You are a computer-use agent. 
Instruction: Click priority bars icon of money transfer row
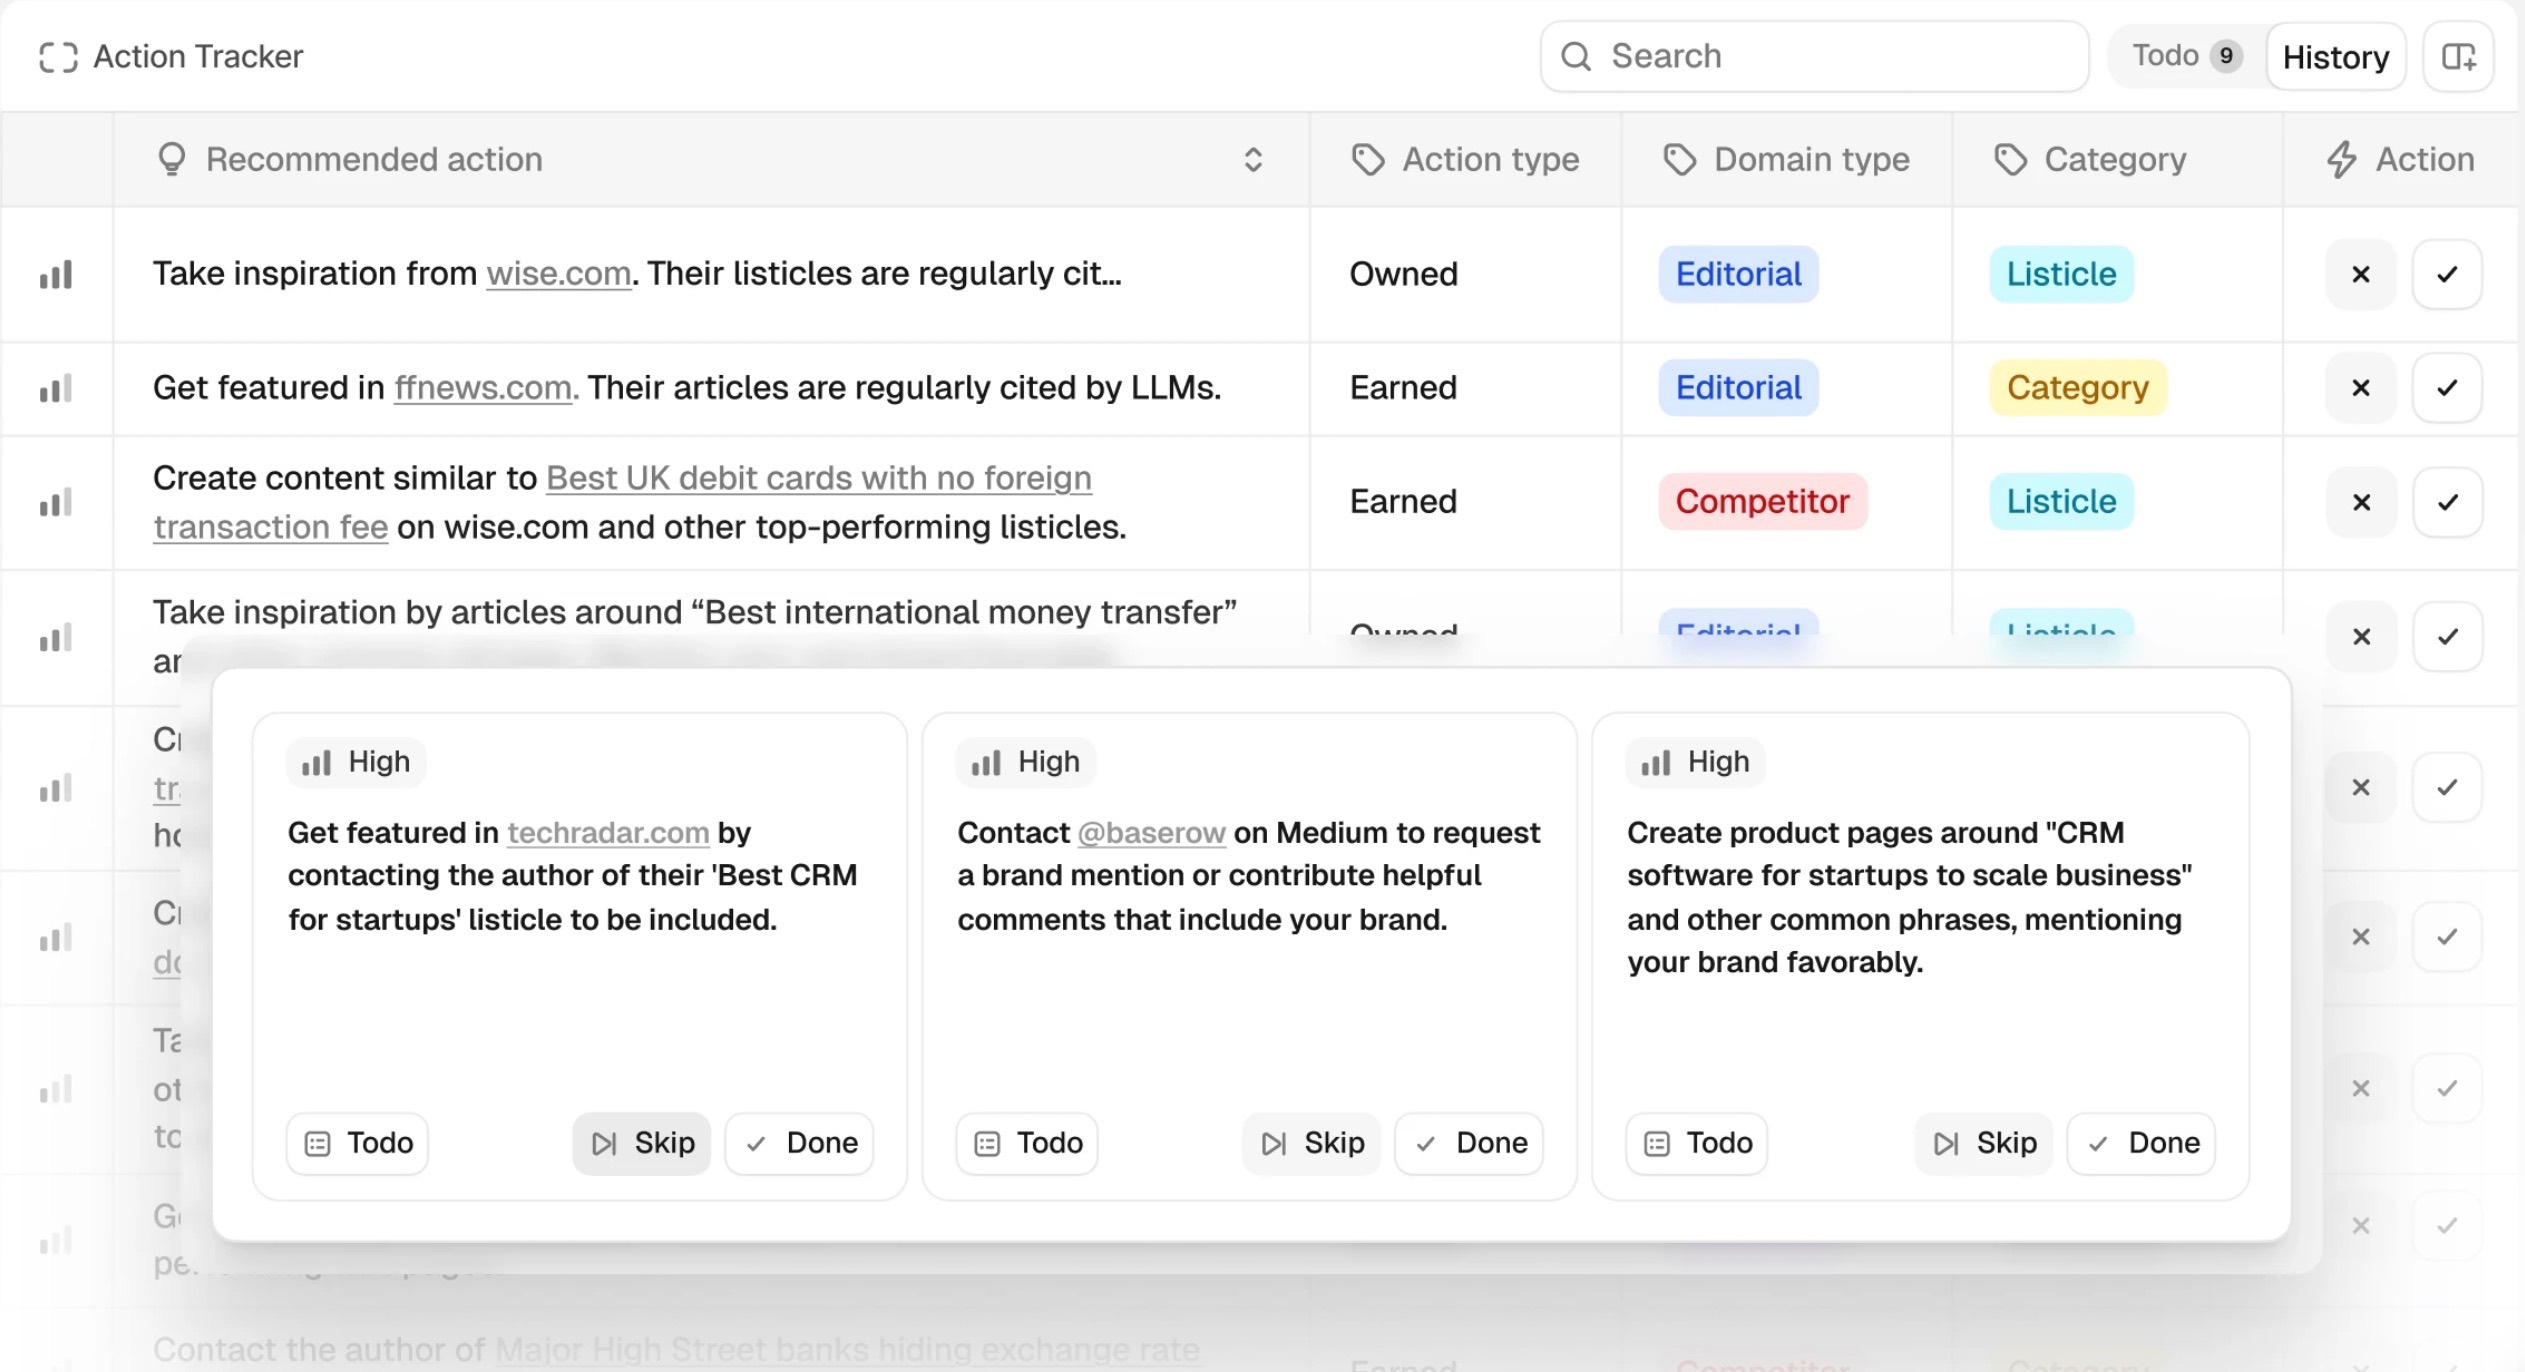(56, 638)
